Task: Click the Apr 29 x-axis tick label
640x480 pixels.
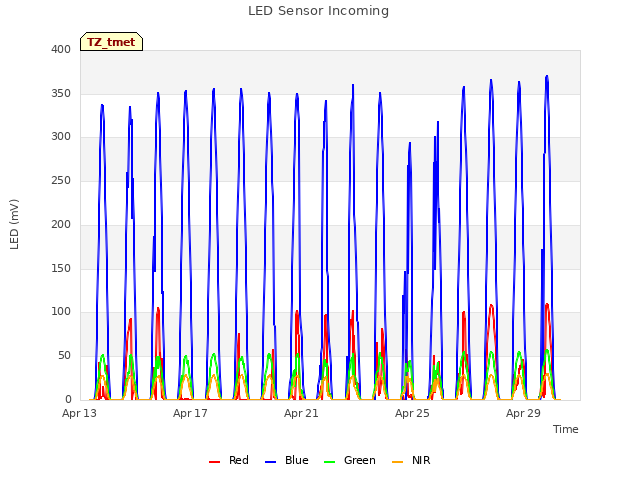Action: [523, 413]
